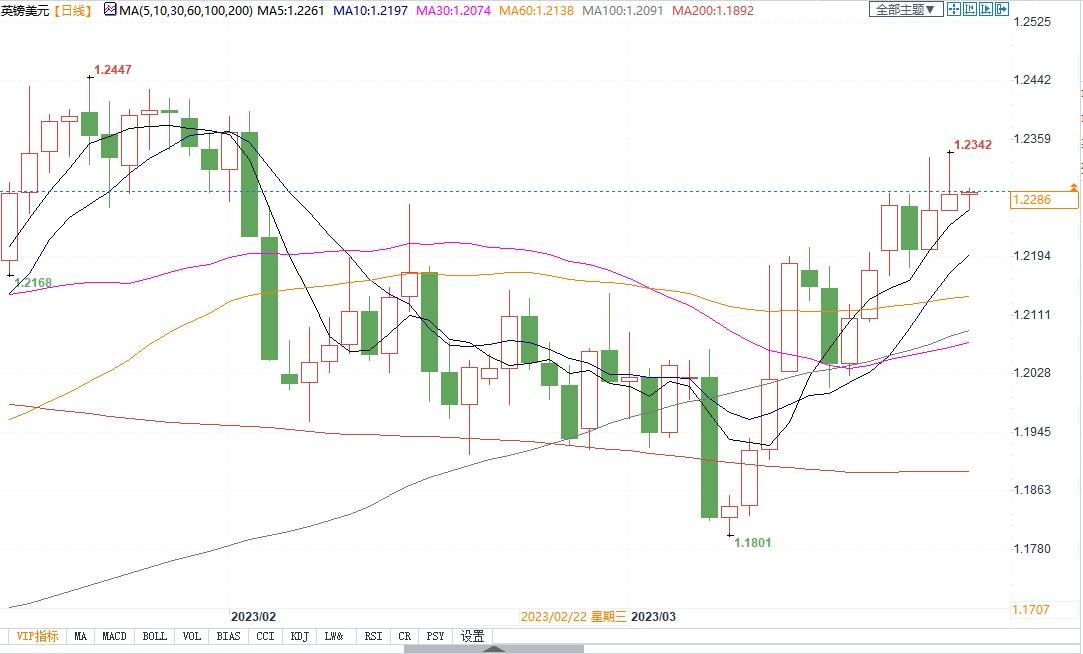Click the compress chart width icon

coord(970,9)
